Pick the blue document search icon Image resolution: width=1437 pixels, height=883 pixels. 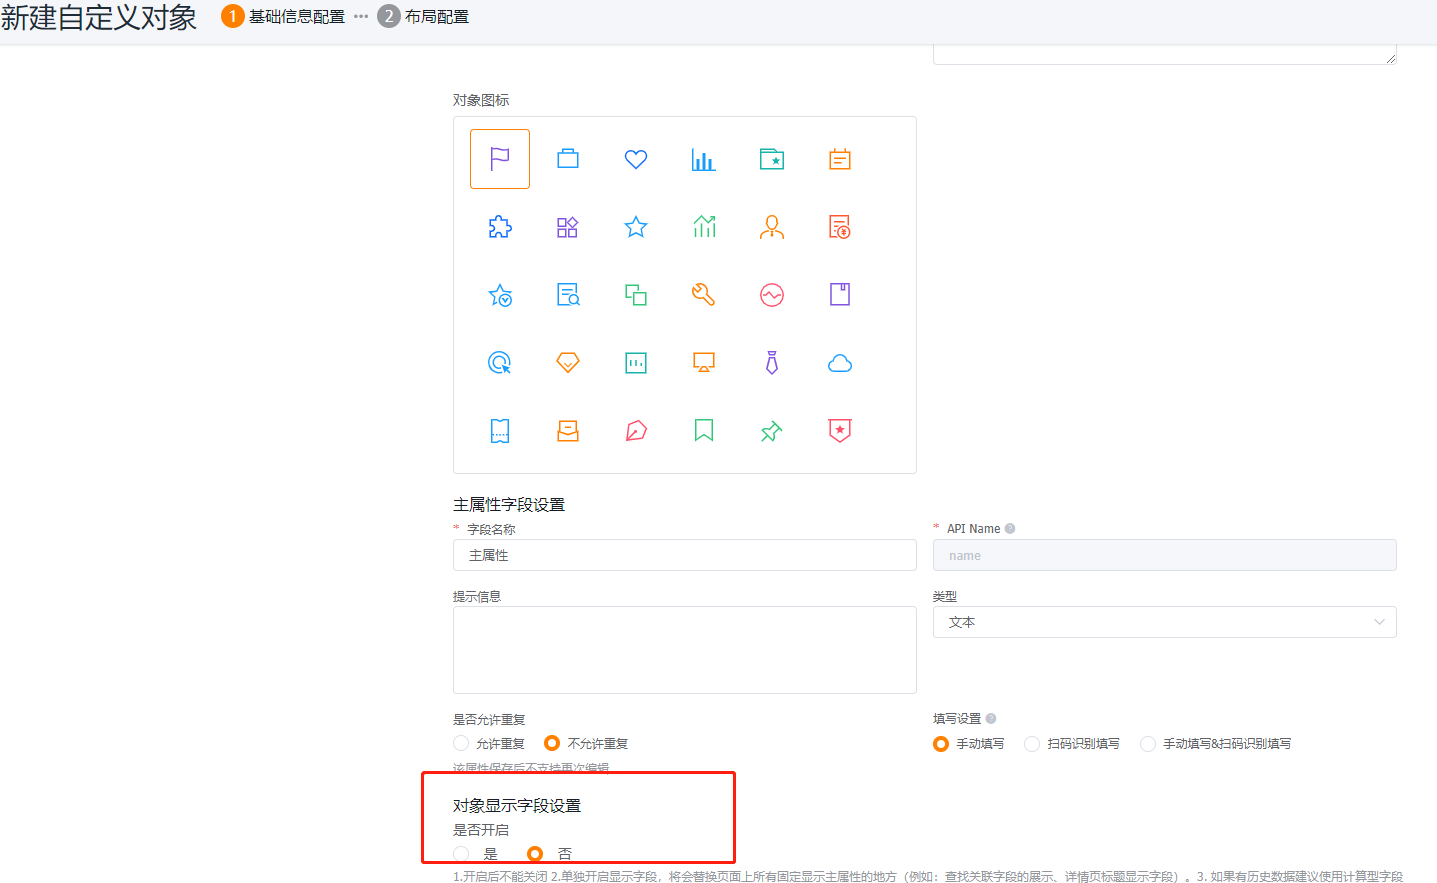[x=568, y=295]
